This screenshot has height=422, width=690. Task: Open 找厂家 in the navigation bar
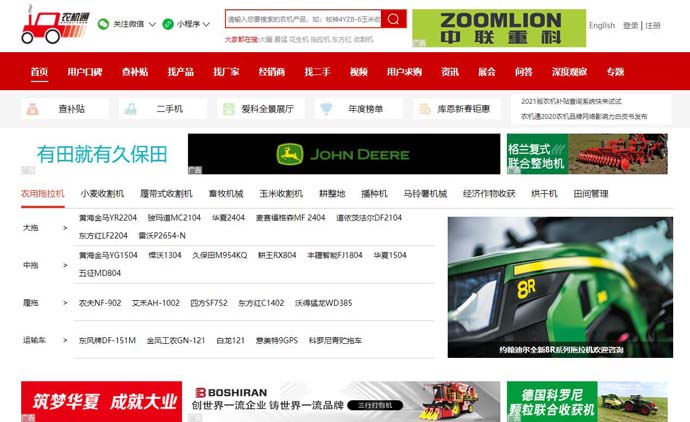226,72
